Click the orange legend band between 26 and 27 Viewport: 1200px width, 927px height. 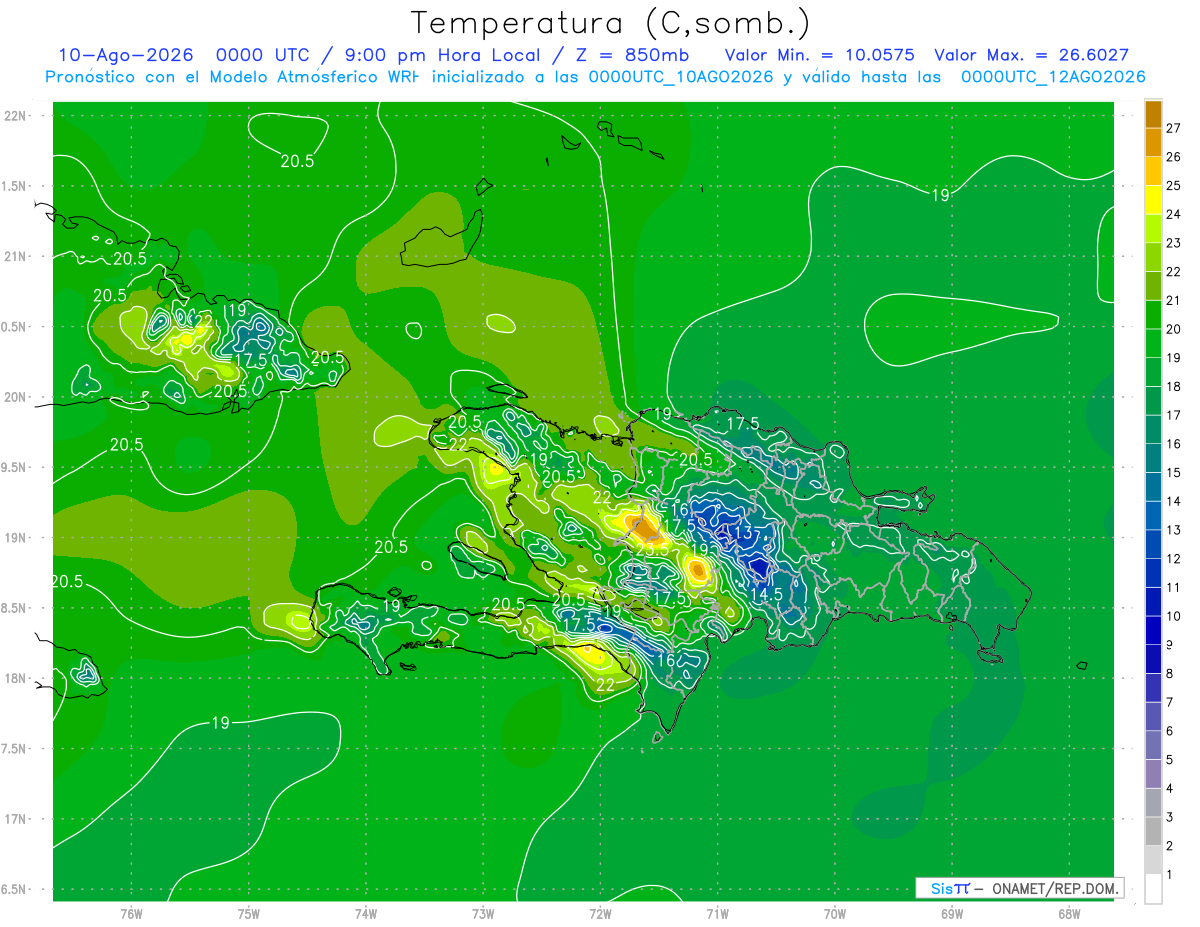[x=1153, y=143]
